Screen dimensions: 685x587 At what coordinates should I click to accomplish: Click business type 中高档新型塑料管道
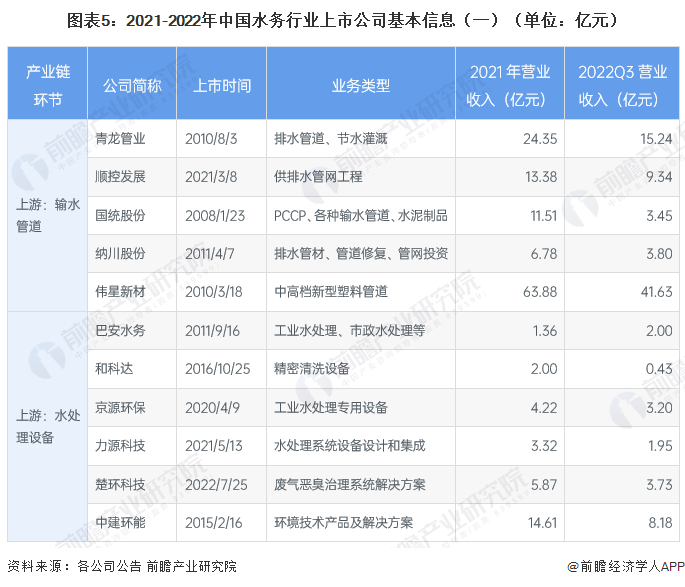(331, 292)
